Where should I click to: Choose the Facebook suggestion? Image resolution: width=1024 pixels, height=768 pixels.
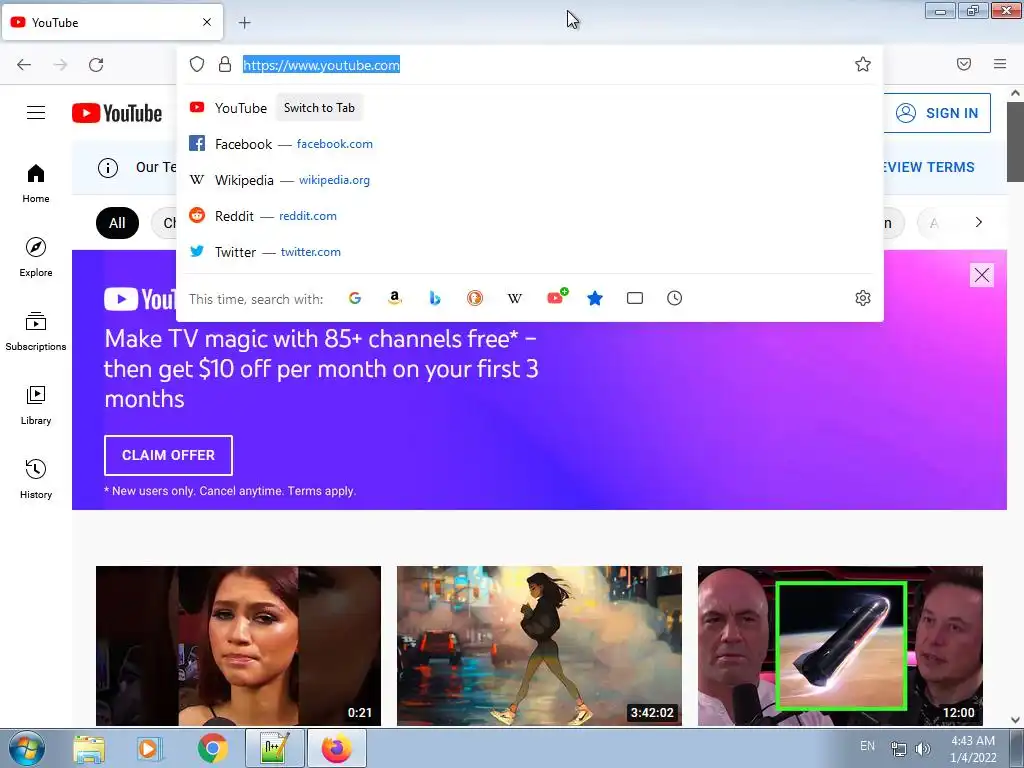[530, 144]
